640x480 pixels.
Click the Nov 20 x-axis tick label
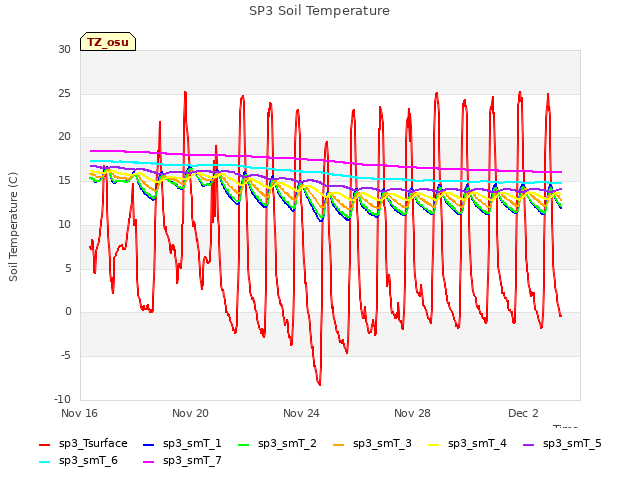pyautogui.click(x=190, y=413)
